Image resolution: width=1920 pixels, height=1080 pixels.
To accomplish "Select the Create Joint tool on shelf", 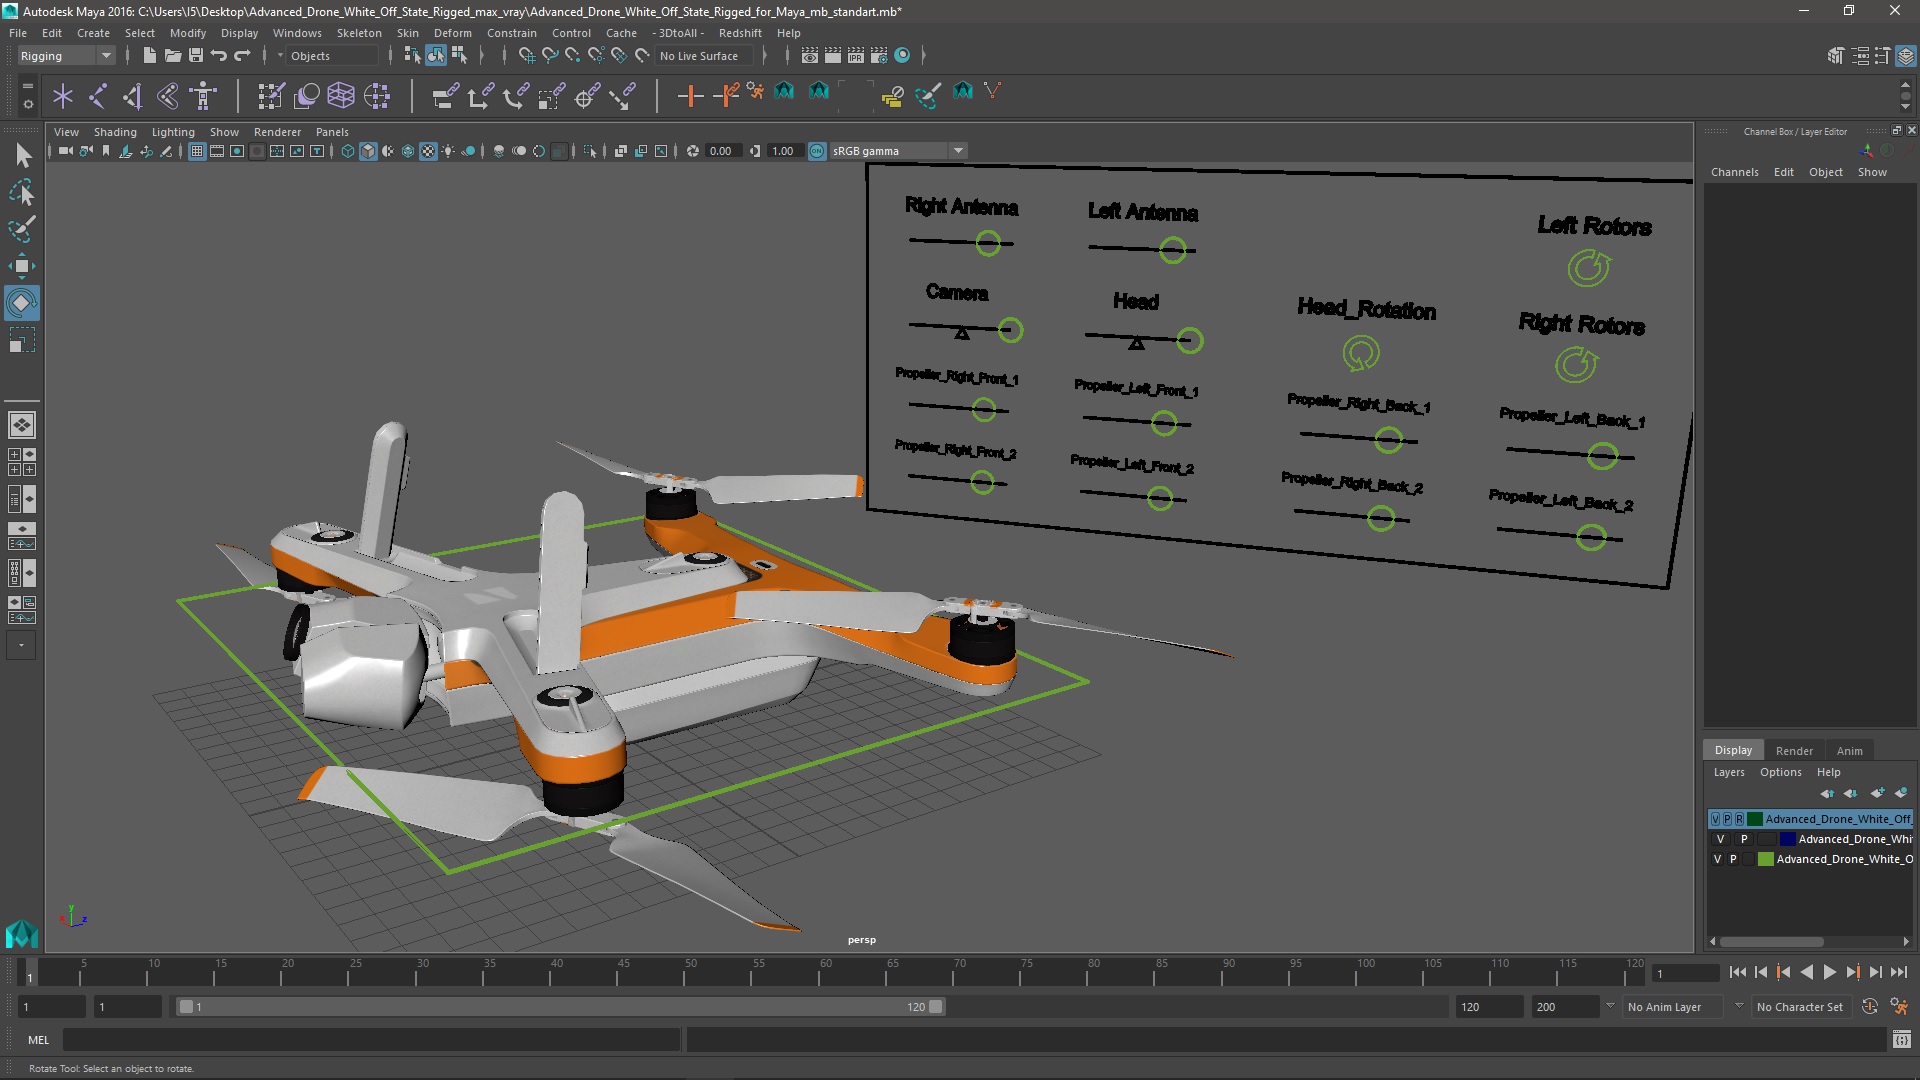I will tap(98, 96).
